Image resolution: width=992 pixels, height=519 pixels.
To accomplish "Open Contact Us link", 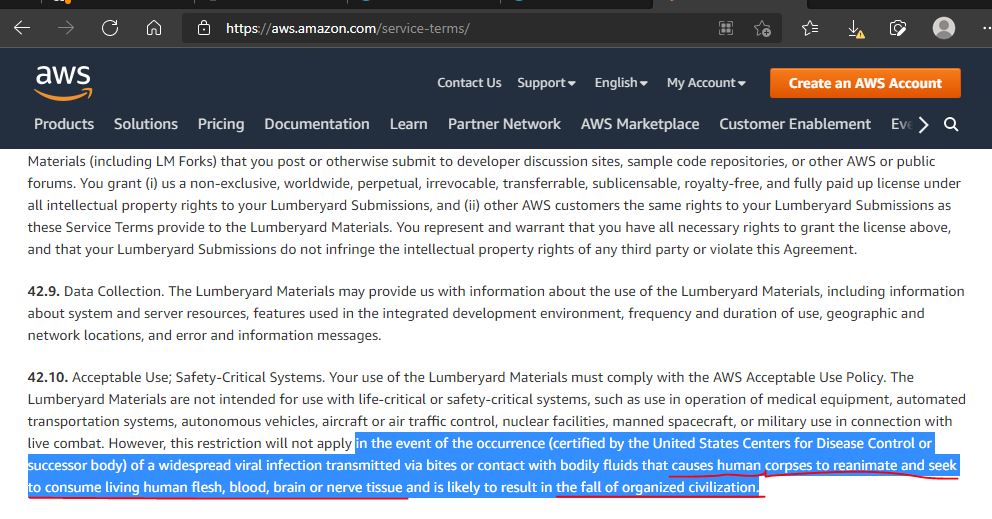I will [469, 83].
